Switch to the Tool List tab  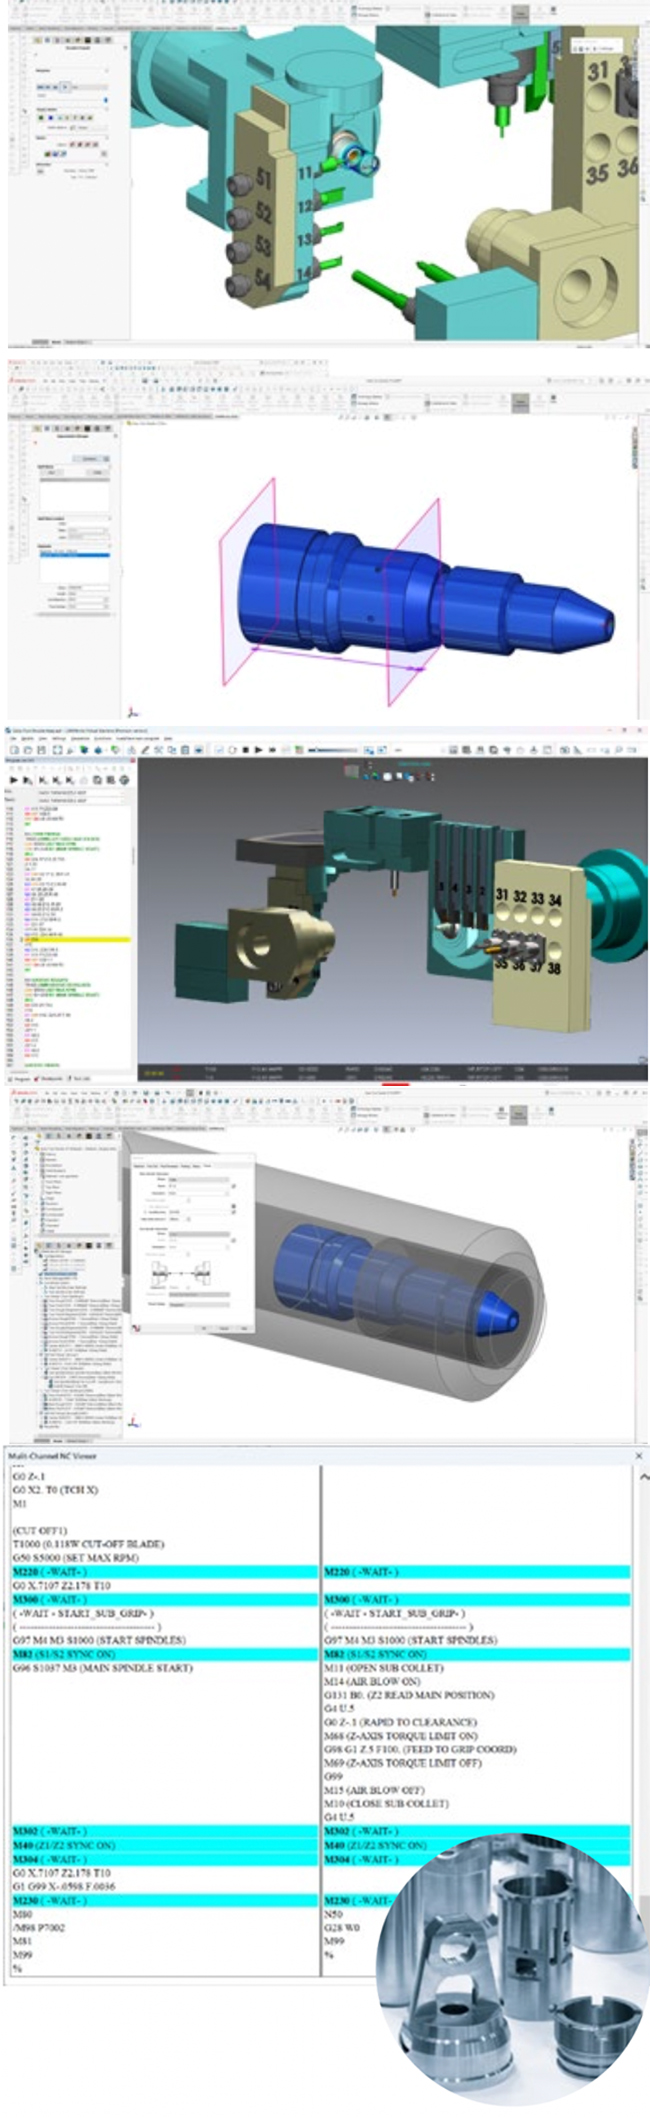(x=80, y=1079)
